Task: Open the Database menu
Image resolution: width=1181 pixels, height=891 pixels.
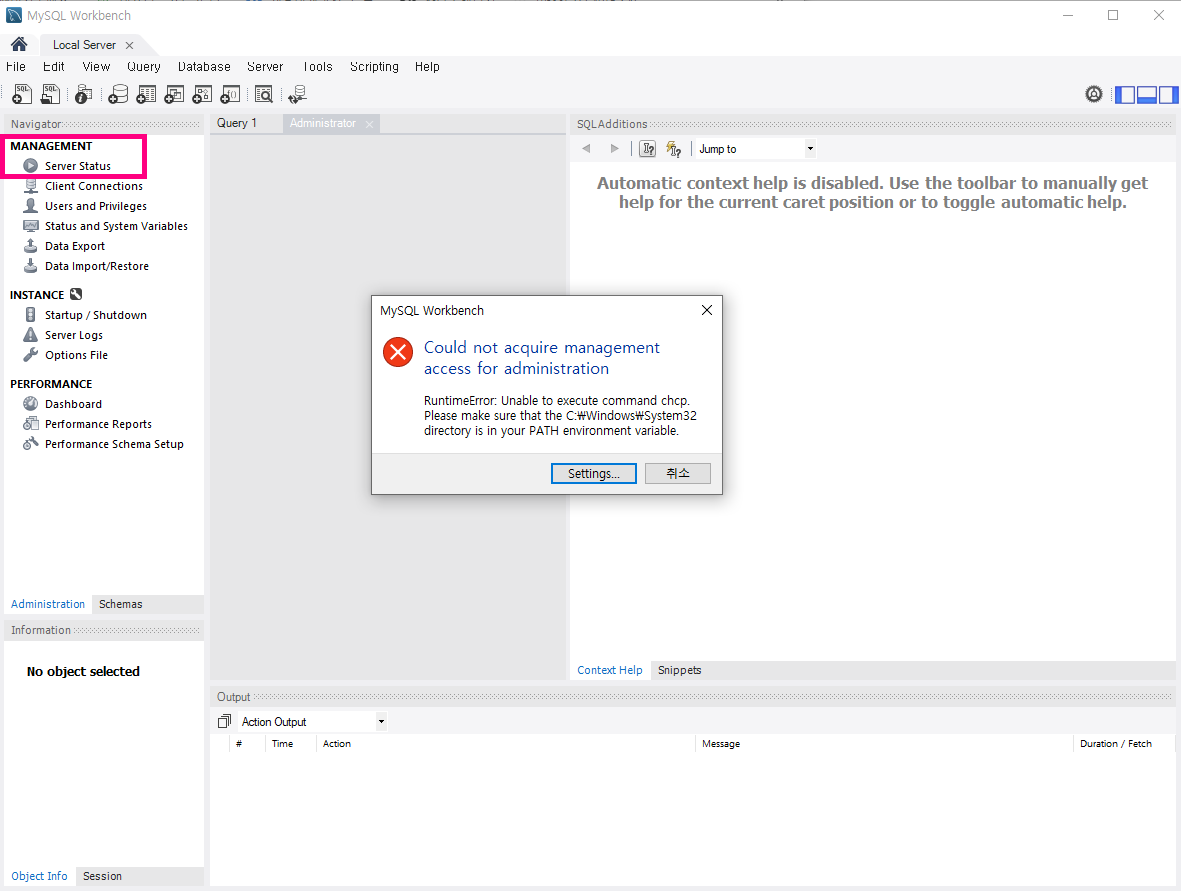Action: [204, 66]
